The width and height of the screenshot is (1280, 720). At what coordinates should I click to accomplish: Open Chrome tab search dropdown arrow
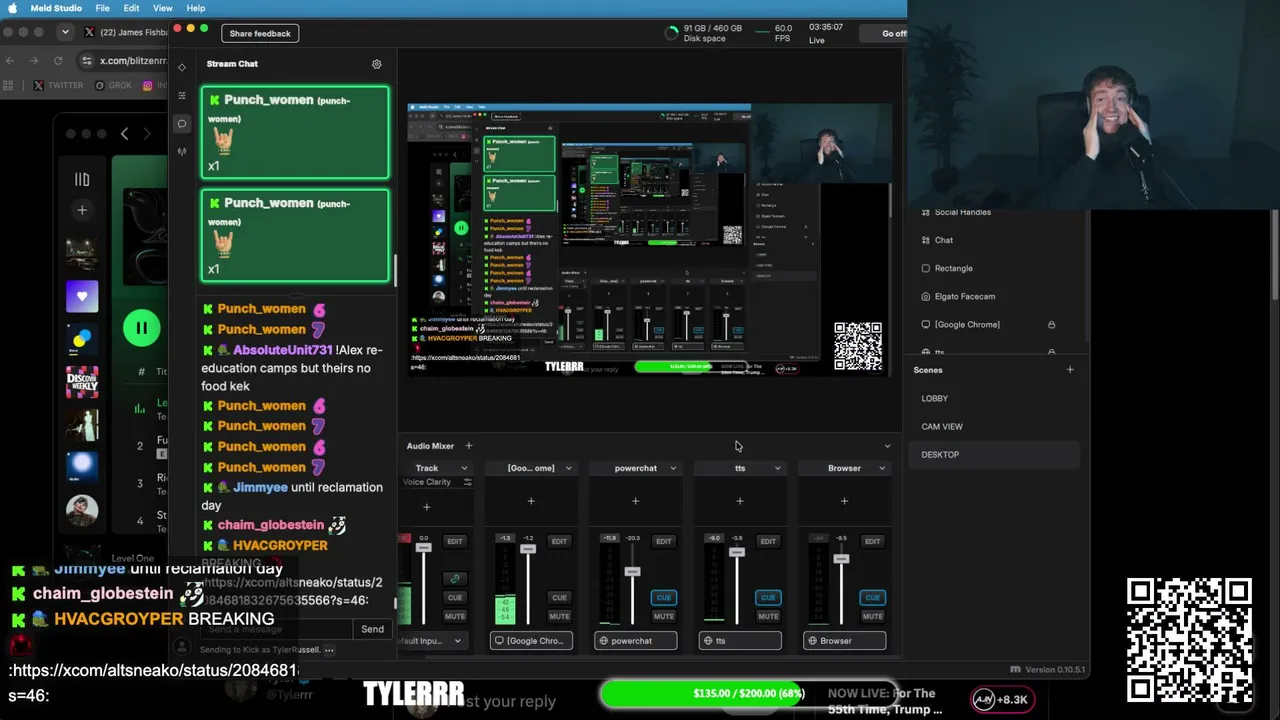pyautogui.click(x=65, y=32)
